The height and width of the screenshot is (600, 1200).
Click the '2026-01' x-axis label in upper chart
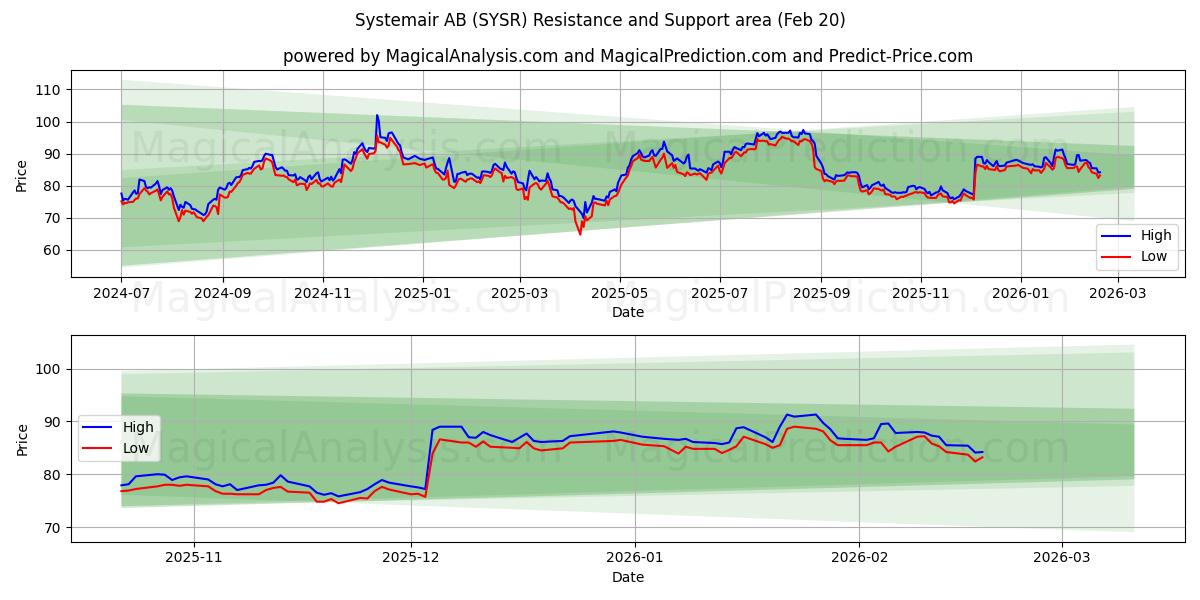click(x=1021, y=295)
